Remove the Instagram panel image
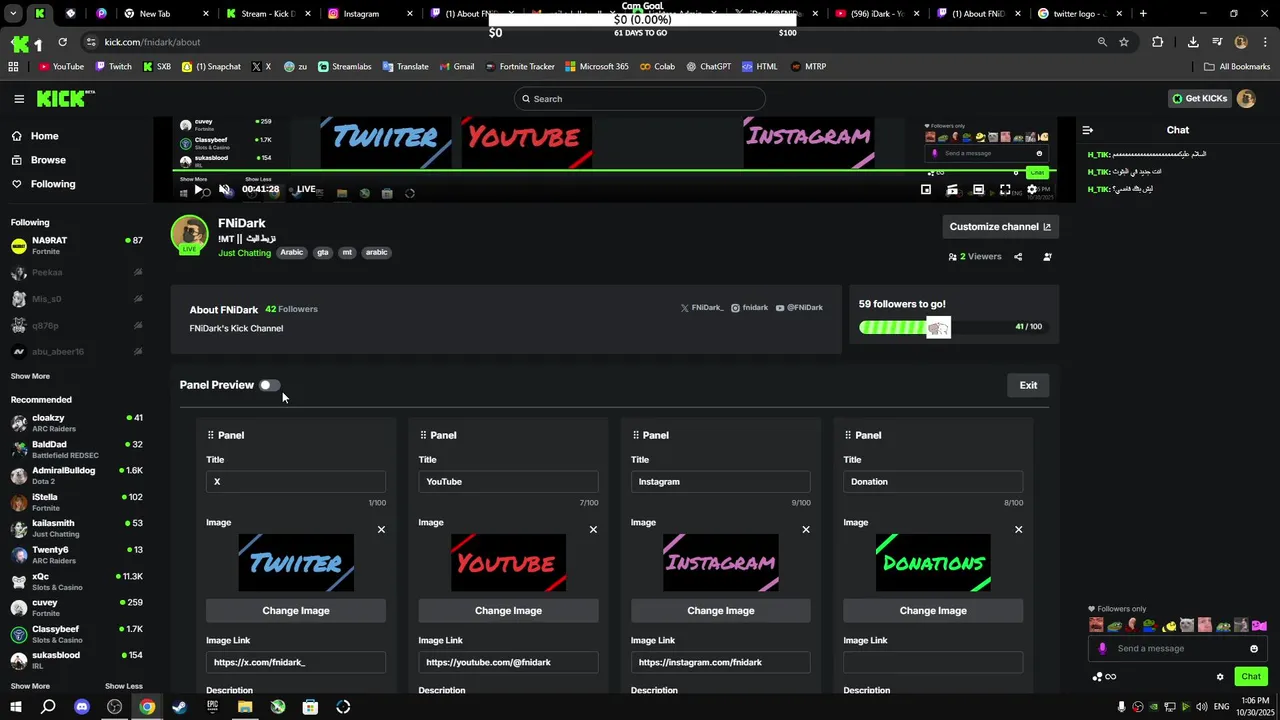Screen dimensions: 1280x720 click(806, 530)
